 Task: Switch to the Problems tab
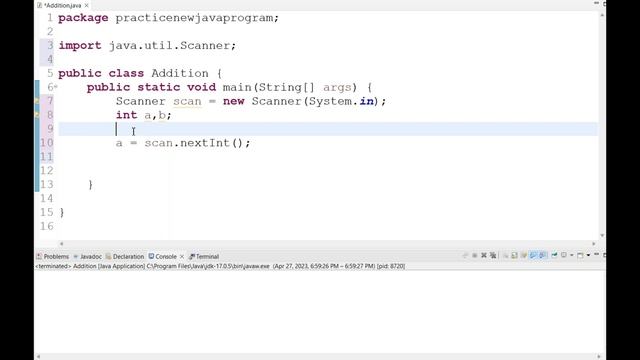(x=53, y=256)
